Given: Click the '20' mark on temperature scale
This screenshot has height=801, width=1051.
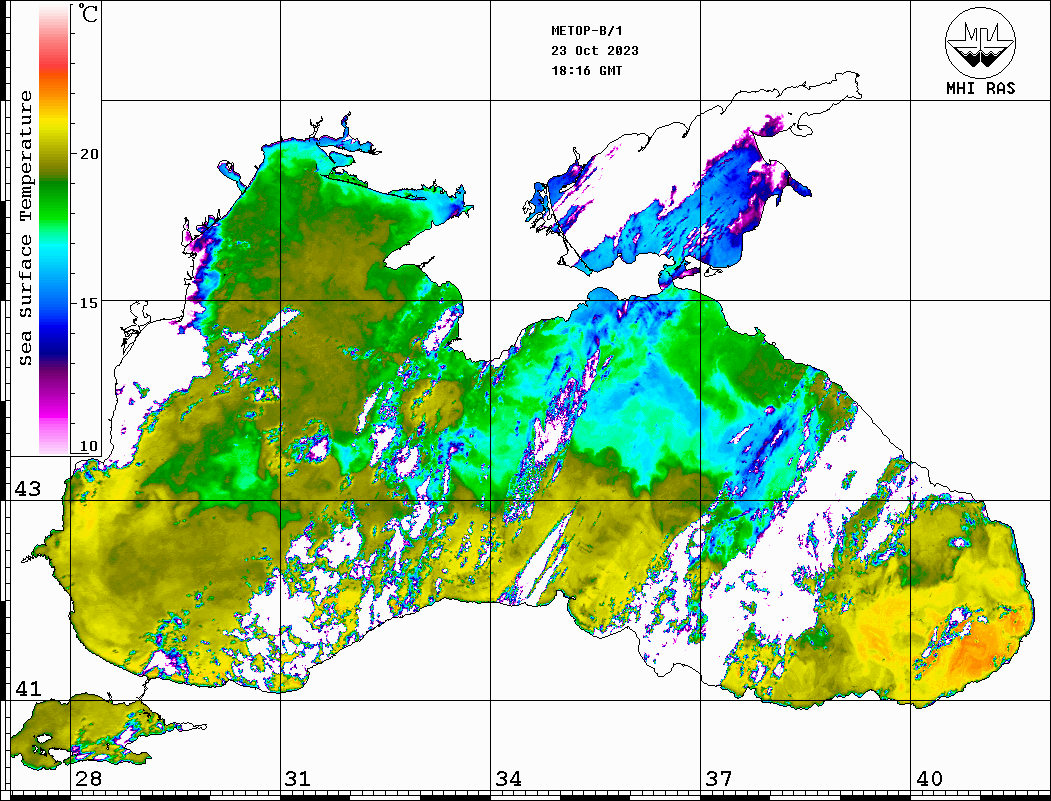Looking at the screenshot, I should pos(88,154).
